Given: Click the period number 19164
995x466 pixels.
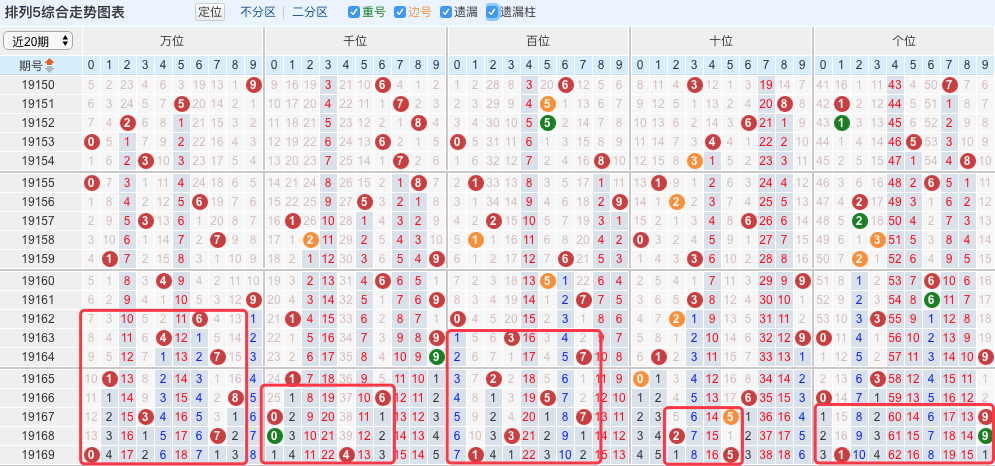Looking at the screenshot, I should click(x=38, y=357).
